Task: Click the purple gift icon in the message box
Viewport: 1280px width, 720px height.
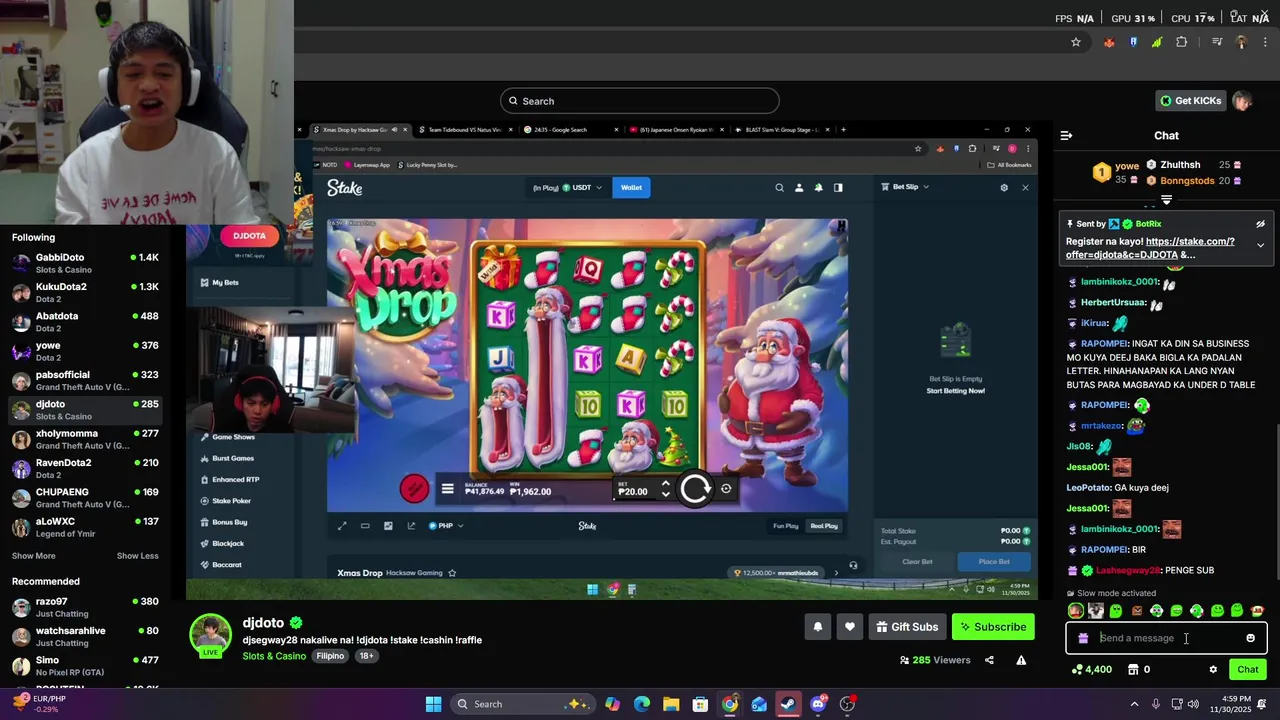Action: pos(1083,638)
